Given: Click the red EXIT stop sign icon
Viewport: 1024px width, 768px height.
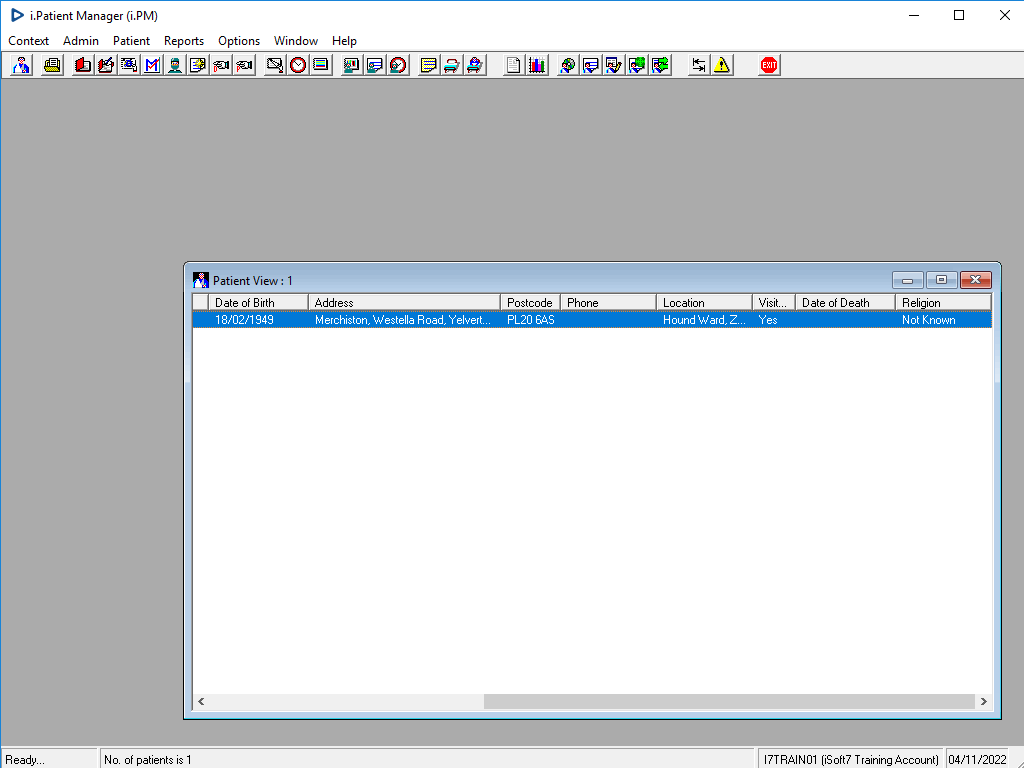Looking at the screenshot, I should pyautogui.click(x=769, y=65).
